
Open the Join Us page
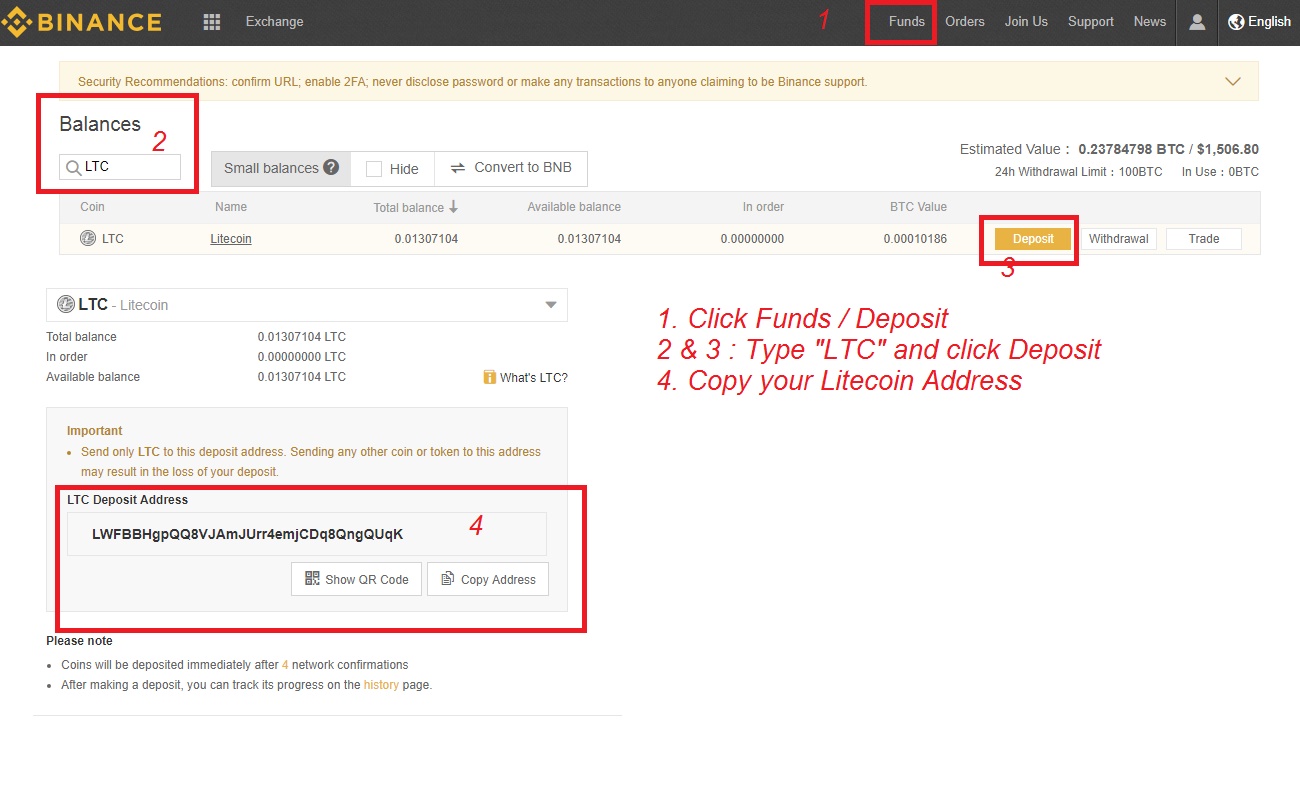click(x=1026, y=21)
